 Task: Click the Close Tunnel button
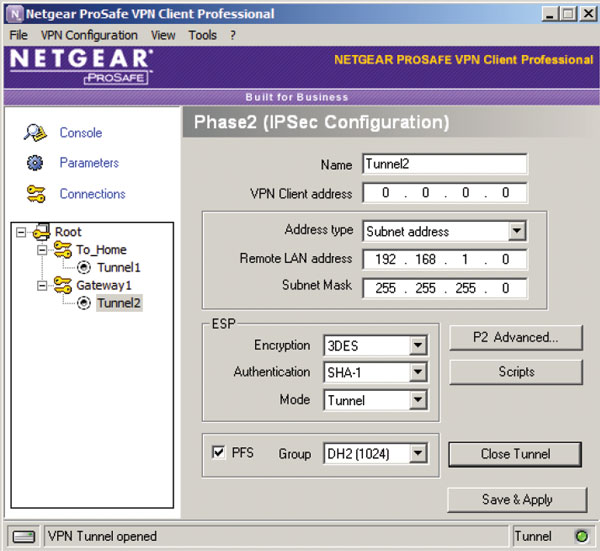[x=515, y=454]
